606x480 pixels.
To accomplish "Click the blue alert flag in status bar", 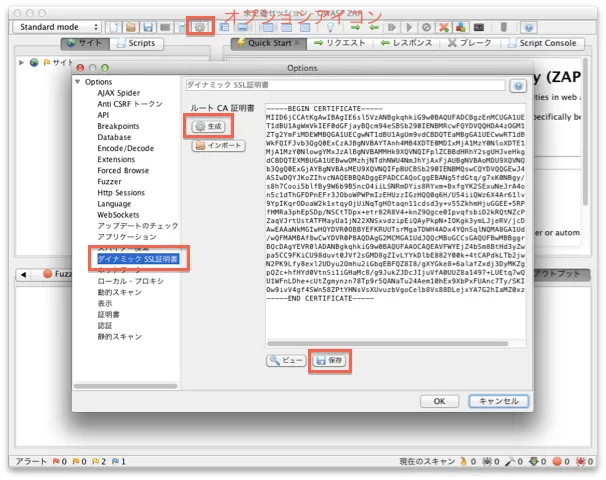I will click(115, 462).
